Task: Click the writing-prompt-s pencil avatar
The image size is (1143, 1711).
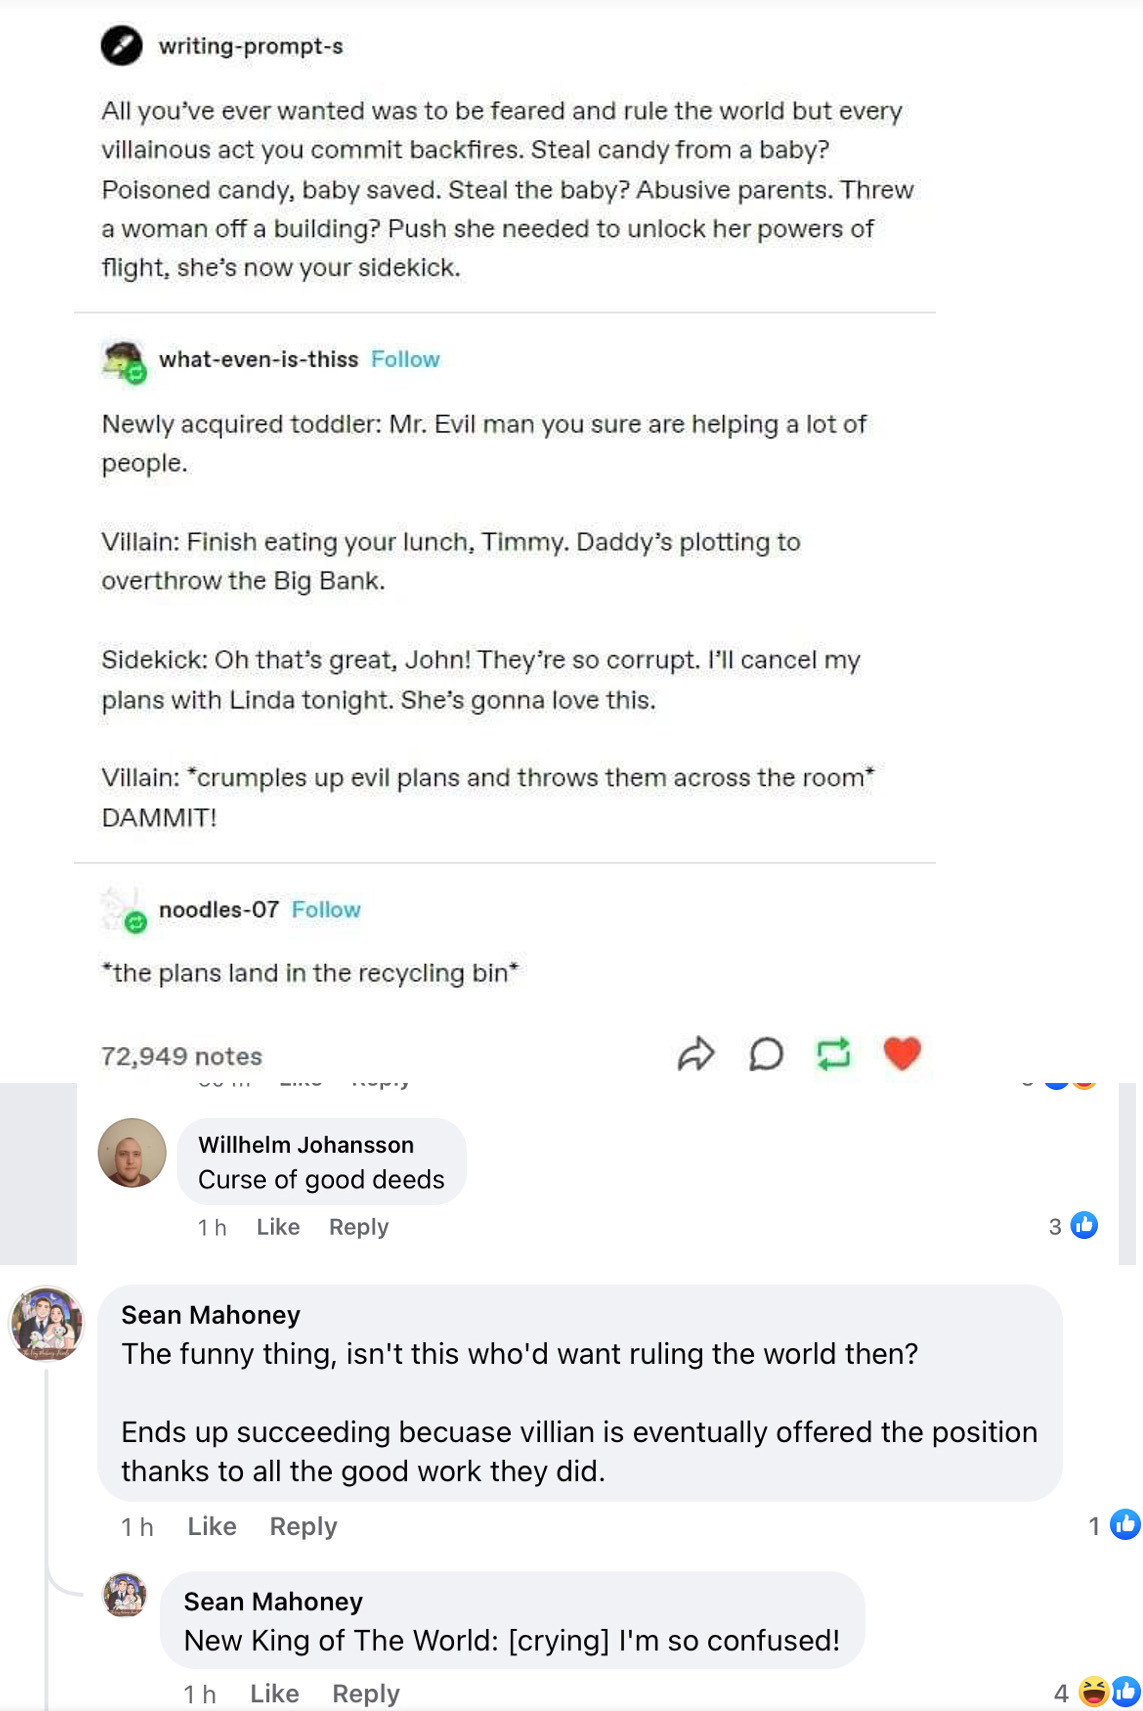Action: (121, 46)
